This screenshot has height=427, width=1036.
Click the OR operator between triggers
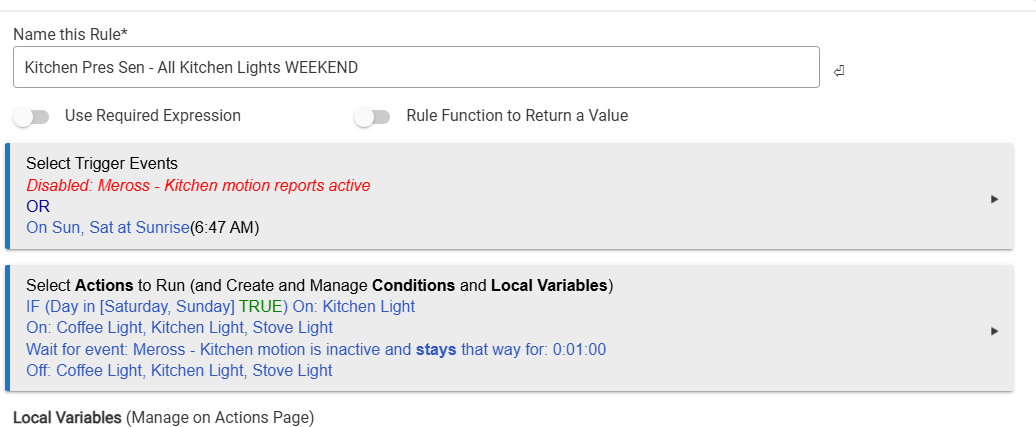point(38,206)
